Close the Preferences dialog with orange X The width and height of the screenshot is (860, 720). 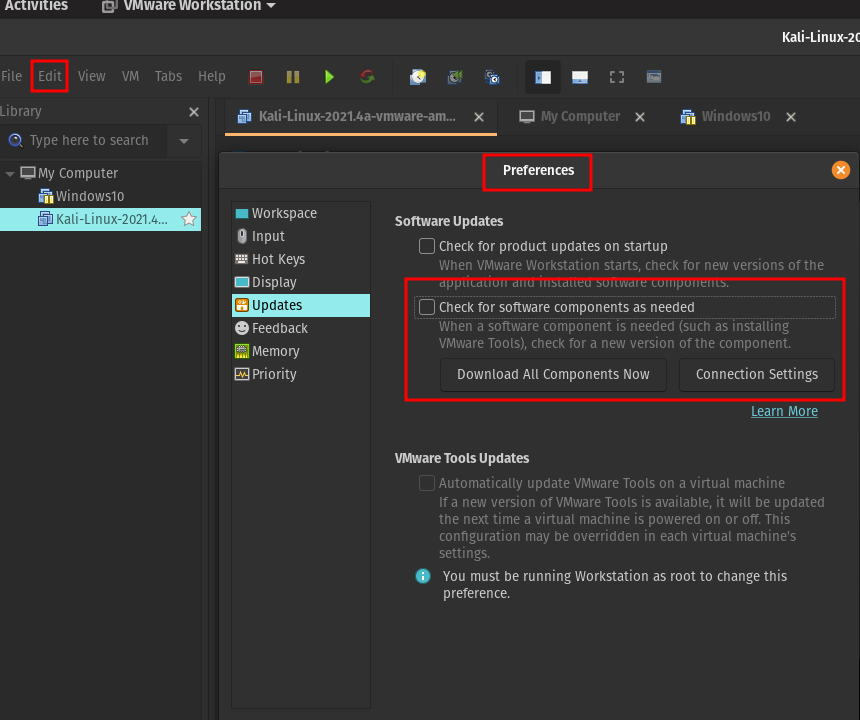coord(840,170)
